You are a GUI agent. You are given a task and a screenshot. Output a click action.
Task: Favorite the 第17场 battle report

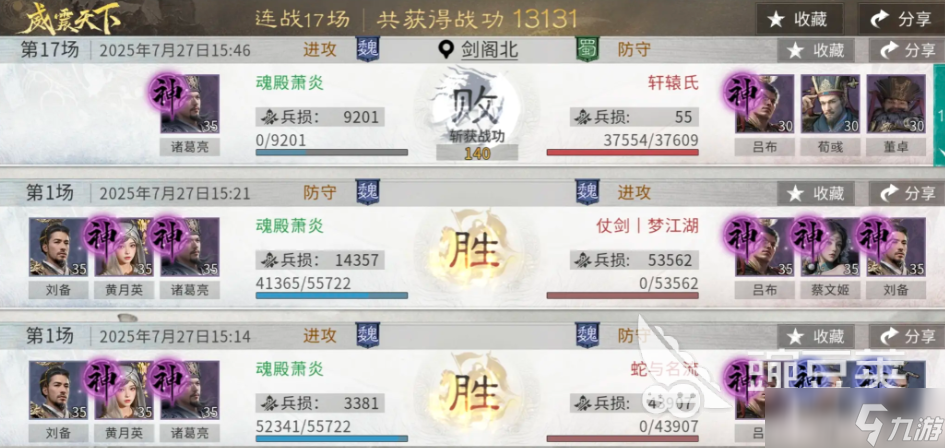pyautogui.click(x=815, y=51)
